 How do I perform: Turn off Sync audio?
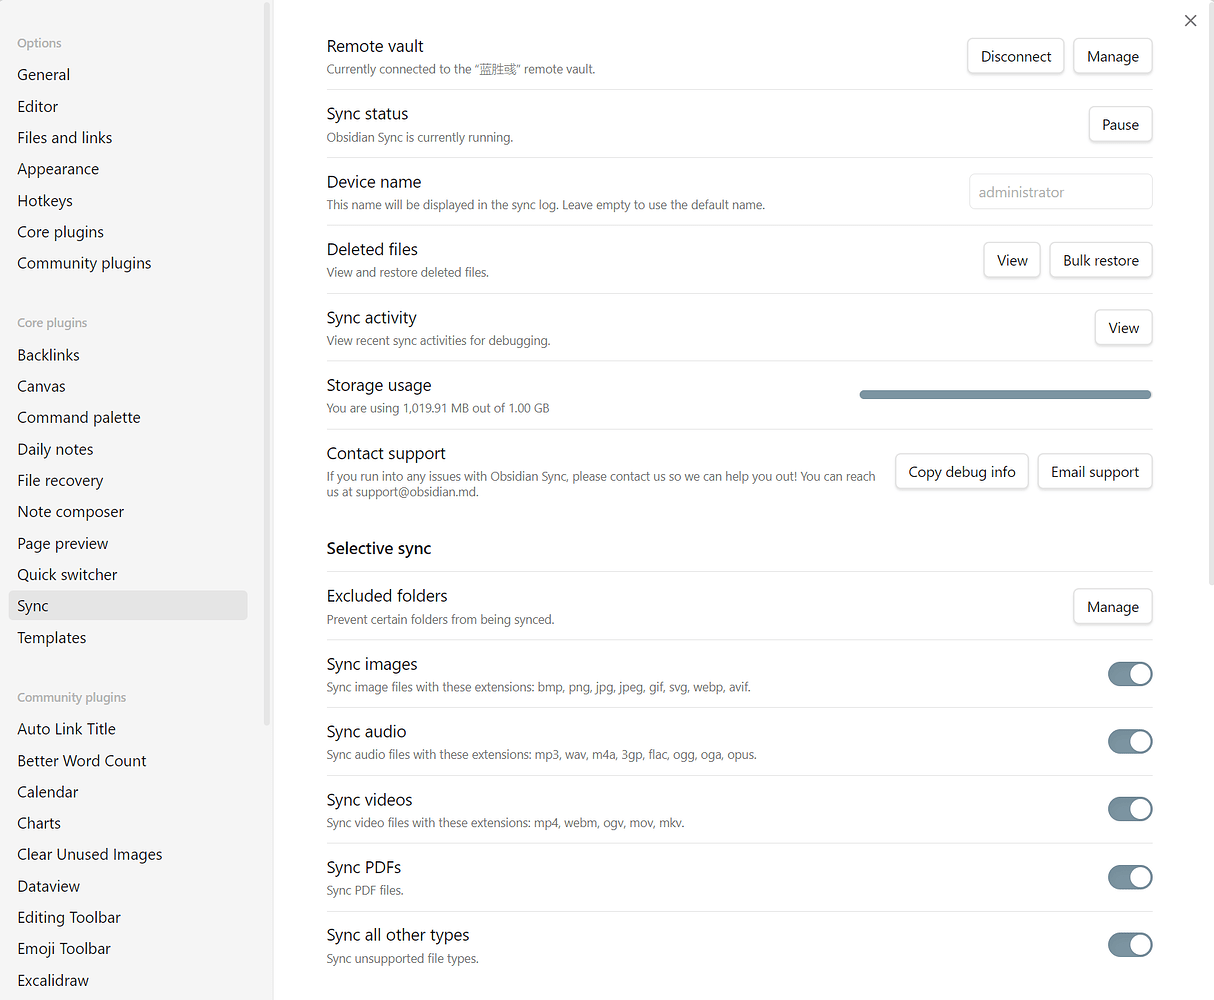pyautogui.click(x=1129, y=741)
